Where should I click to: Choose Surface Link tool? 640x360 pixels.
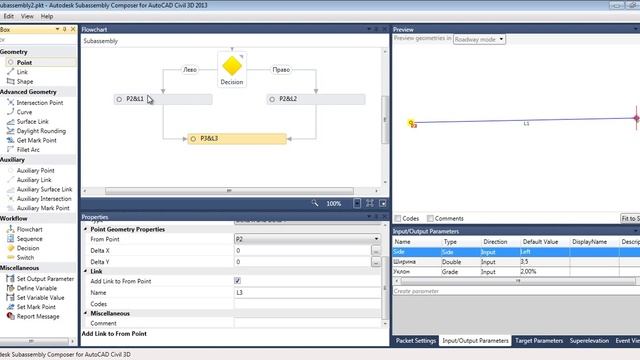coord(32,121)
